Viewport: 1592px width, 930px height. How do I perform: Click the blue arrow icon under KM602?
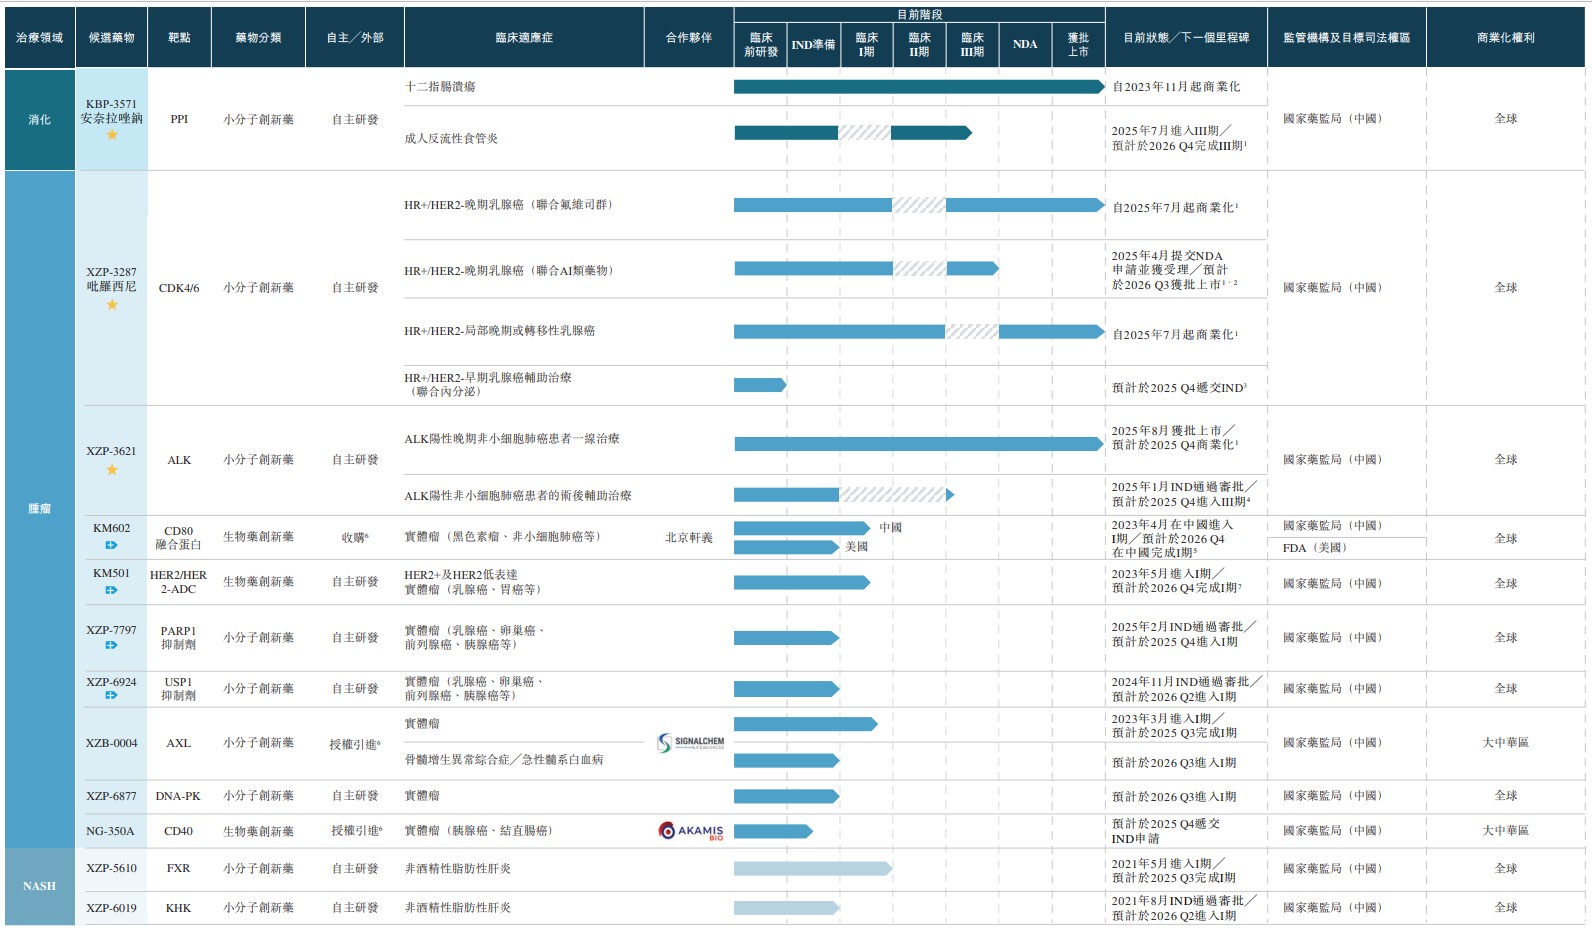pos(111,545)
